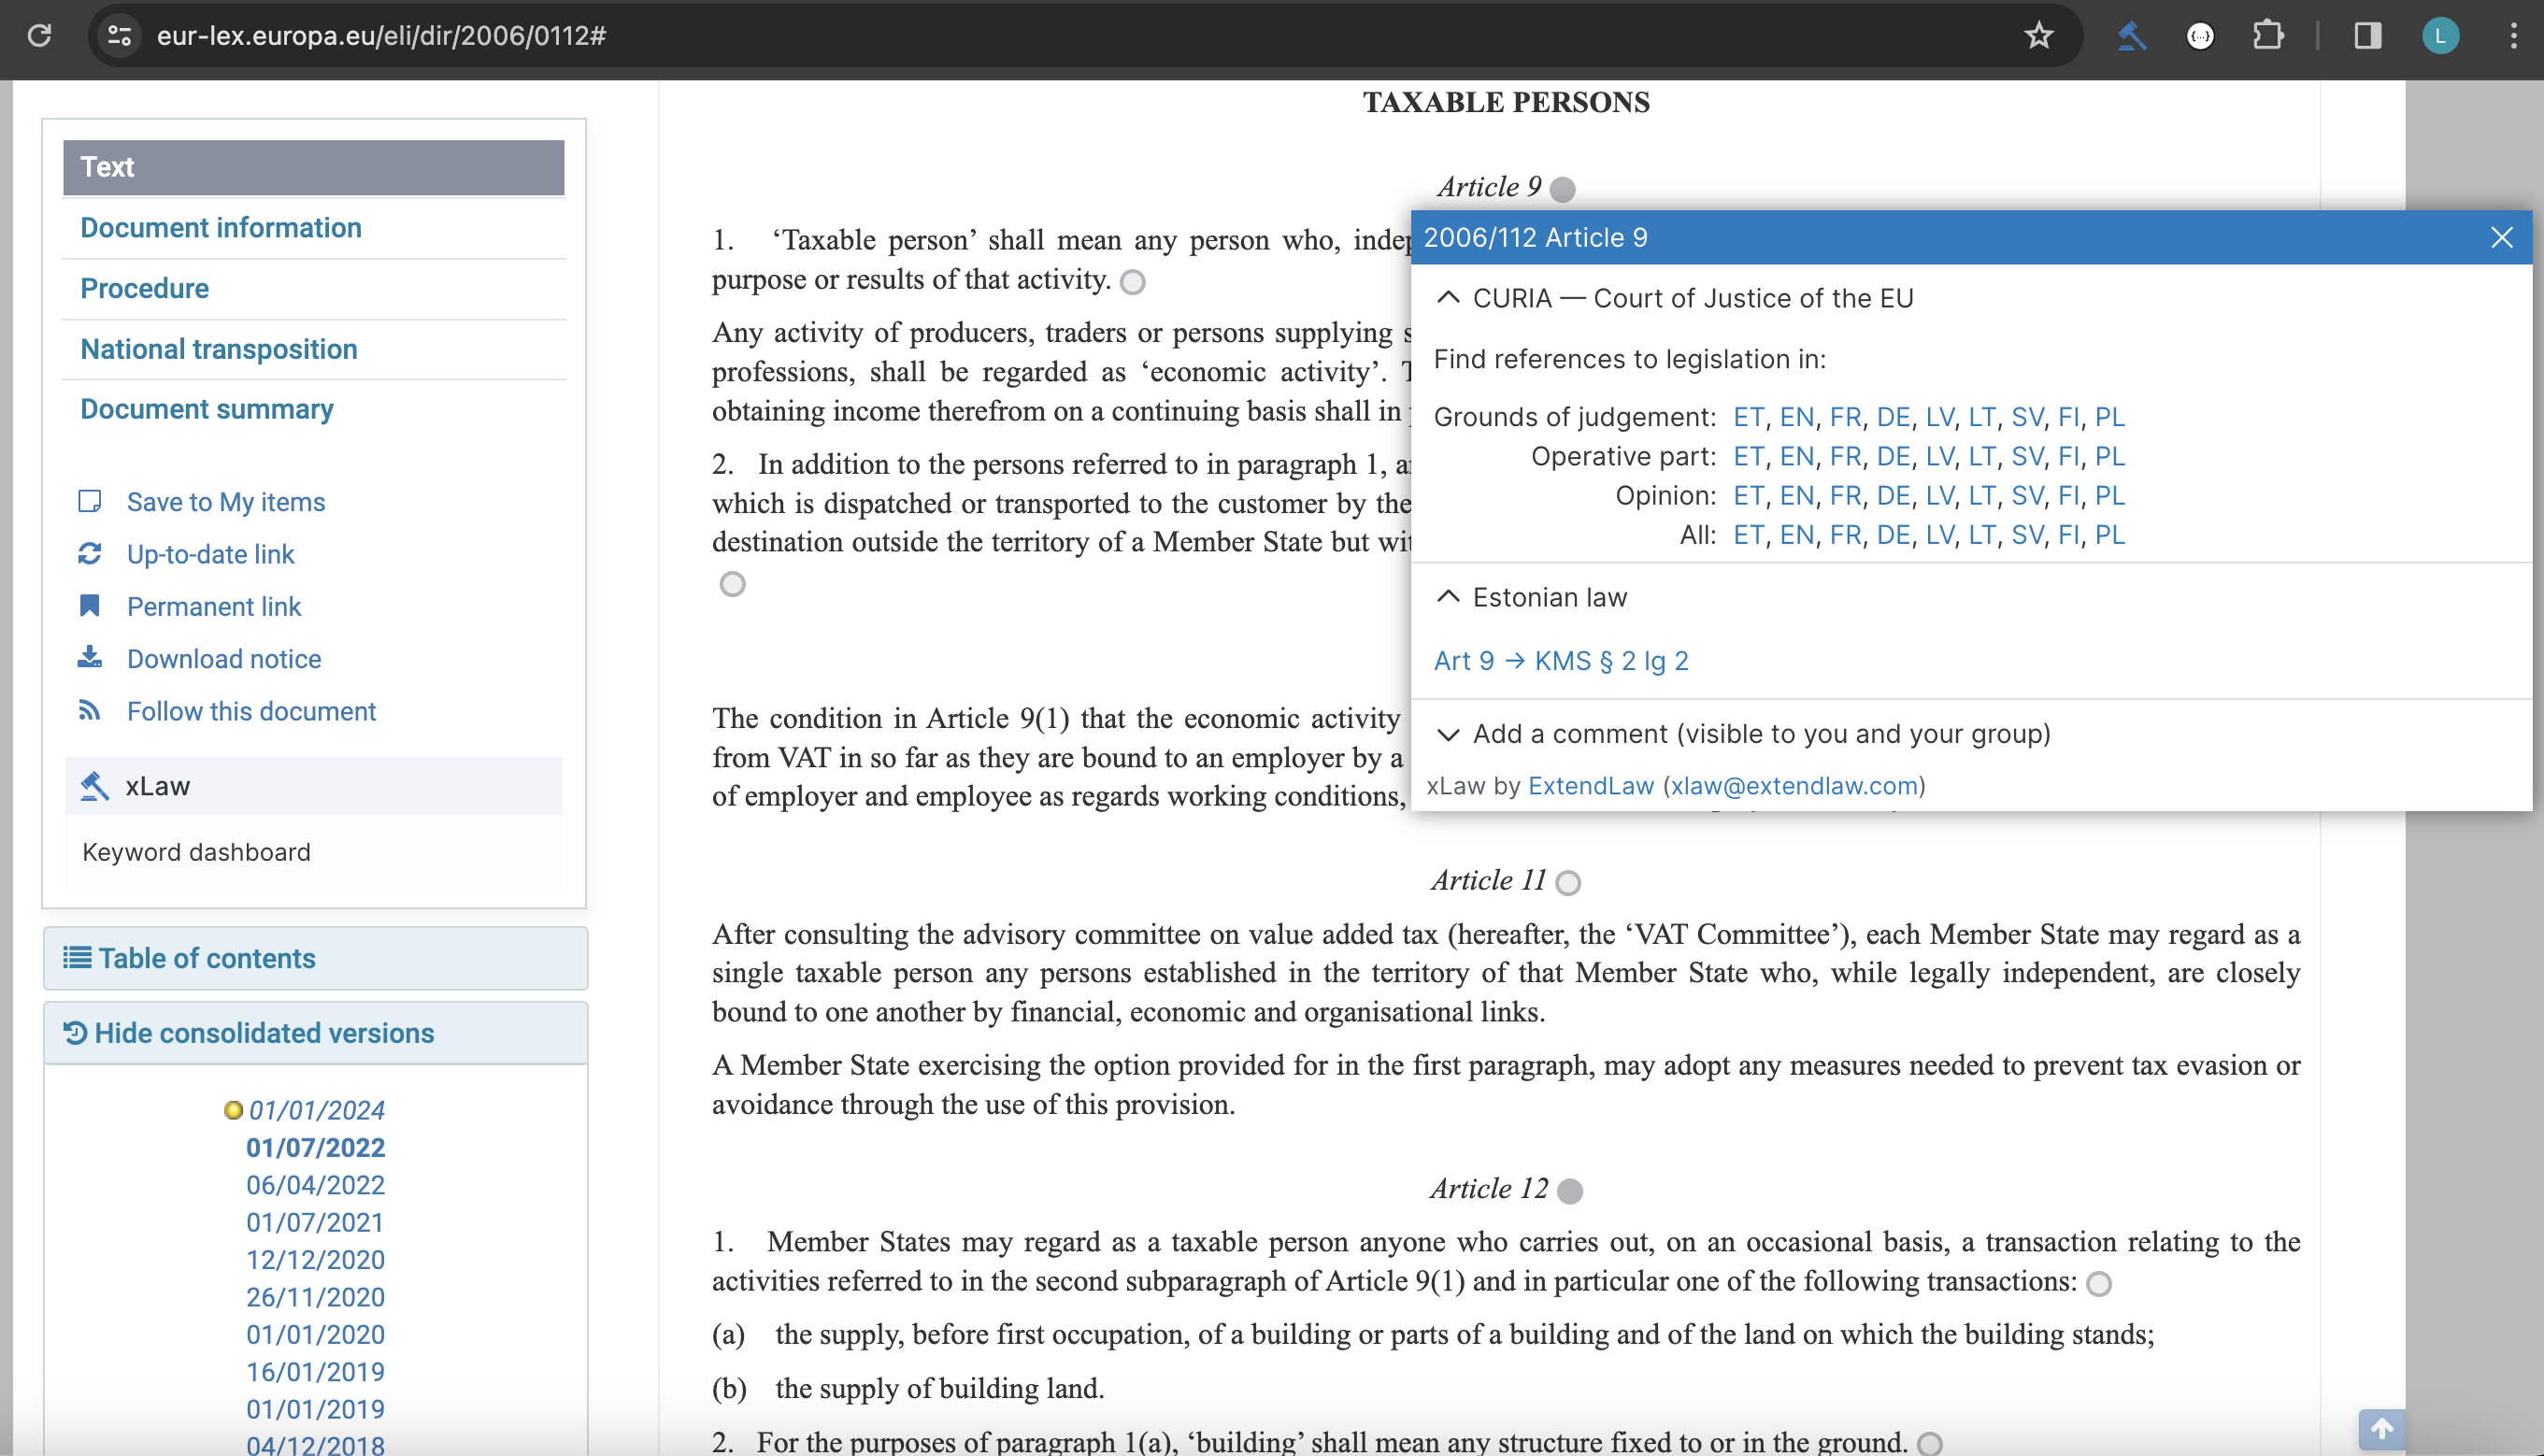Image resolution: width=2544 pixels, height=1456 pixels.
Task: Open the National transposition tab
Action: pos(219,349)
